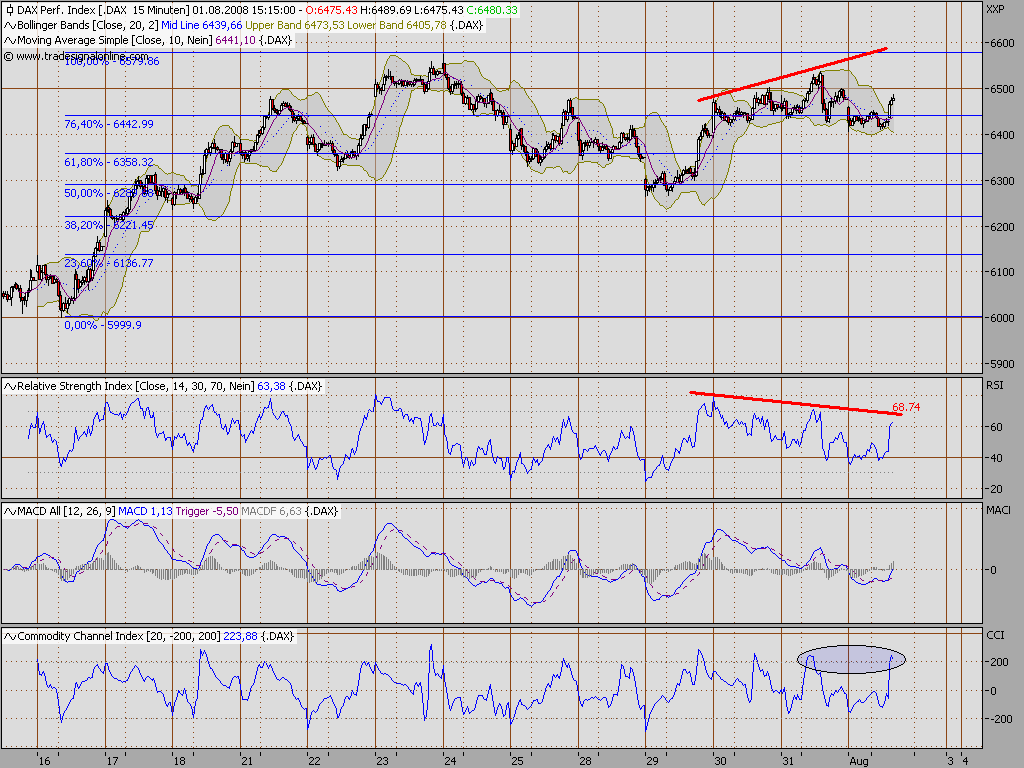Click the CCI axis panel label
Viewport: 1024px width, 768px height.
click(995, 635)
